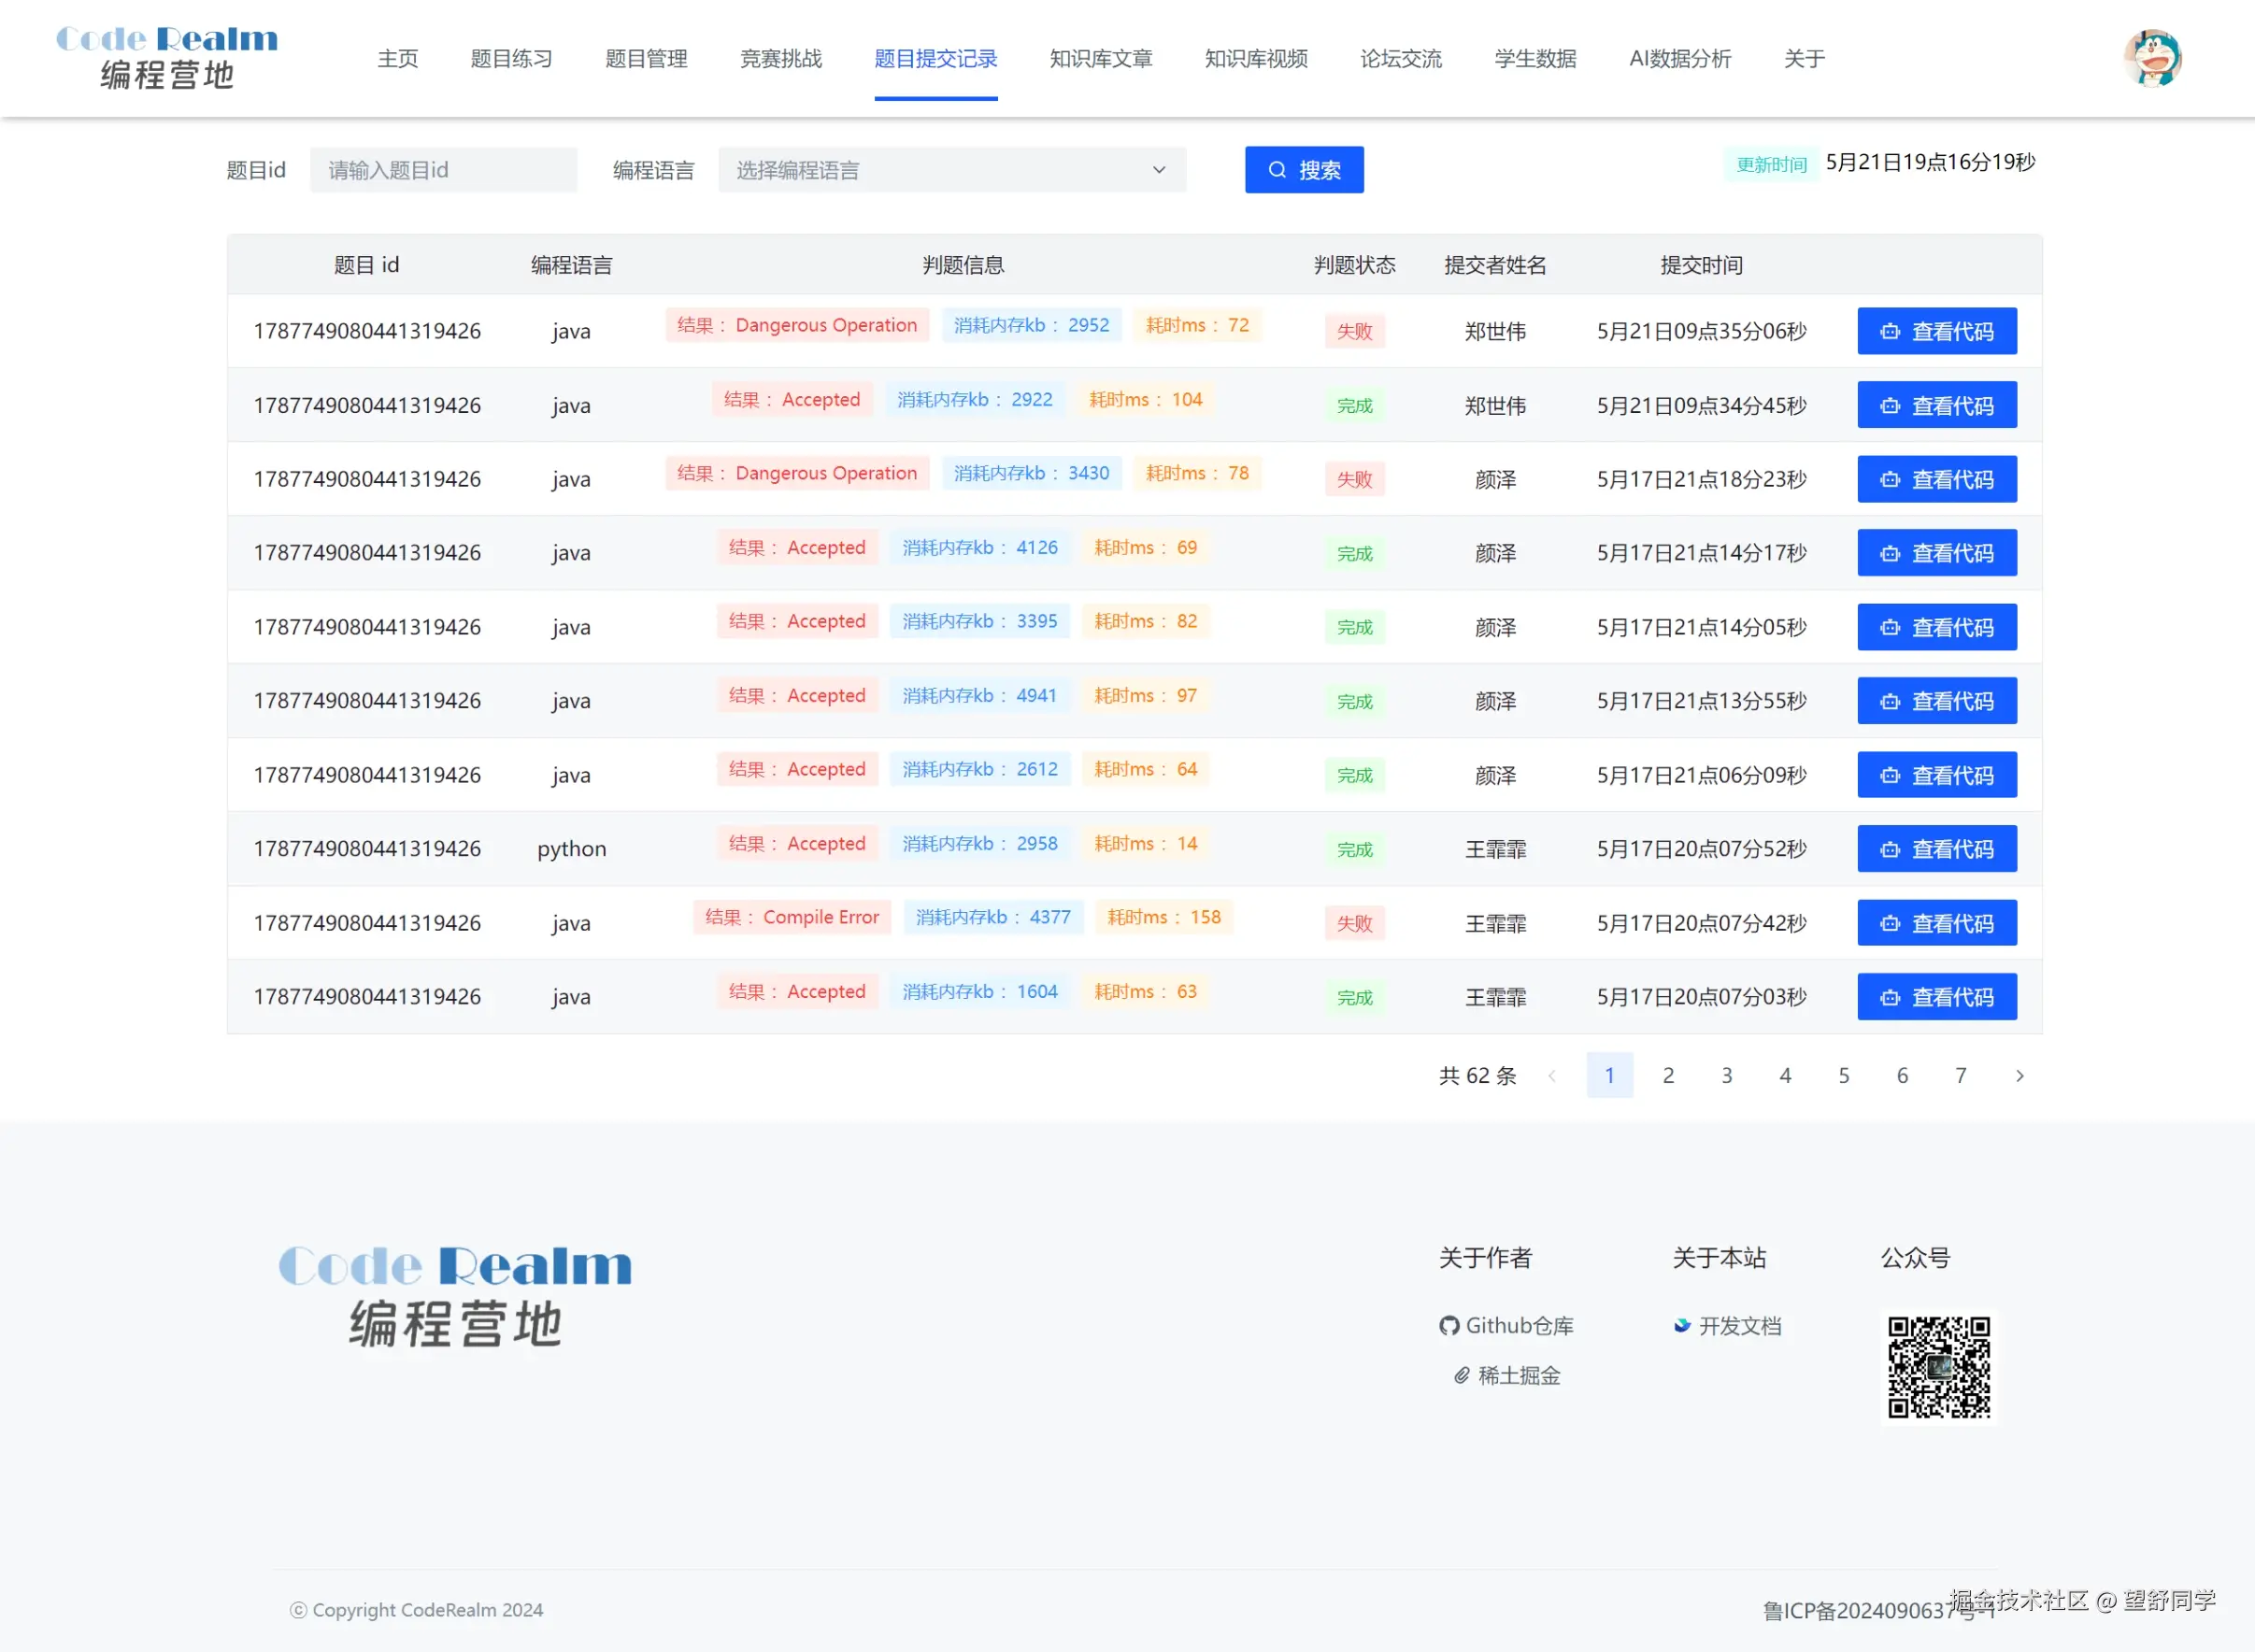The height and width of the screenshot is (1652, 2255).
Task: Click the 稀土掘金 paperclip link
Action: (1506, 1375)
